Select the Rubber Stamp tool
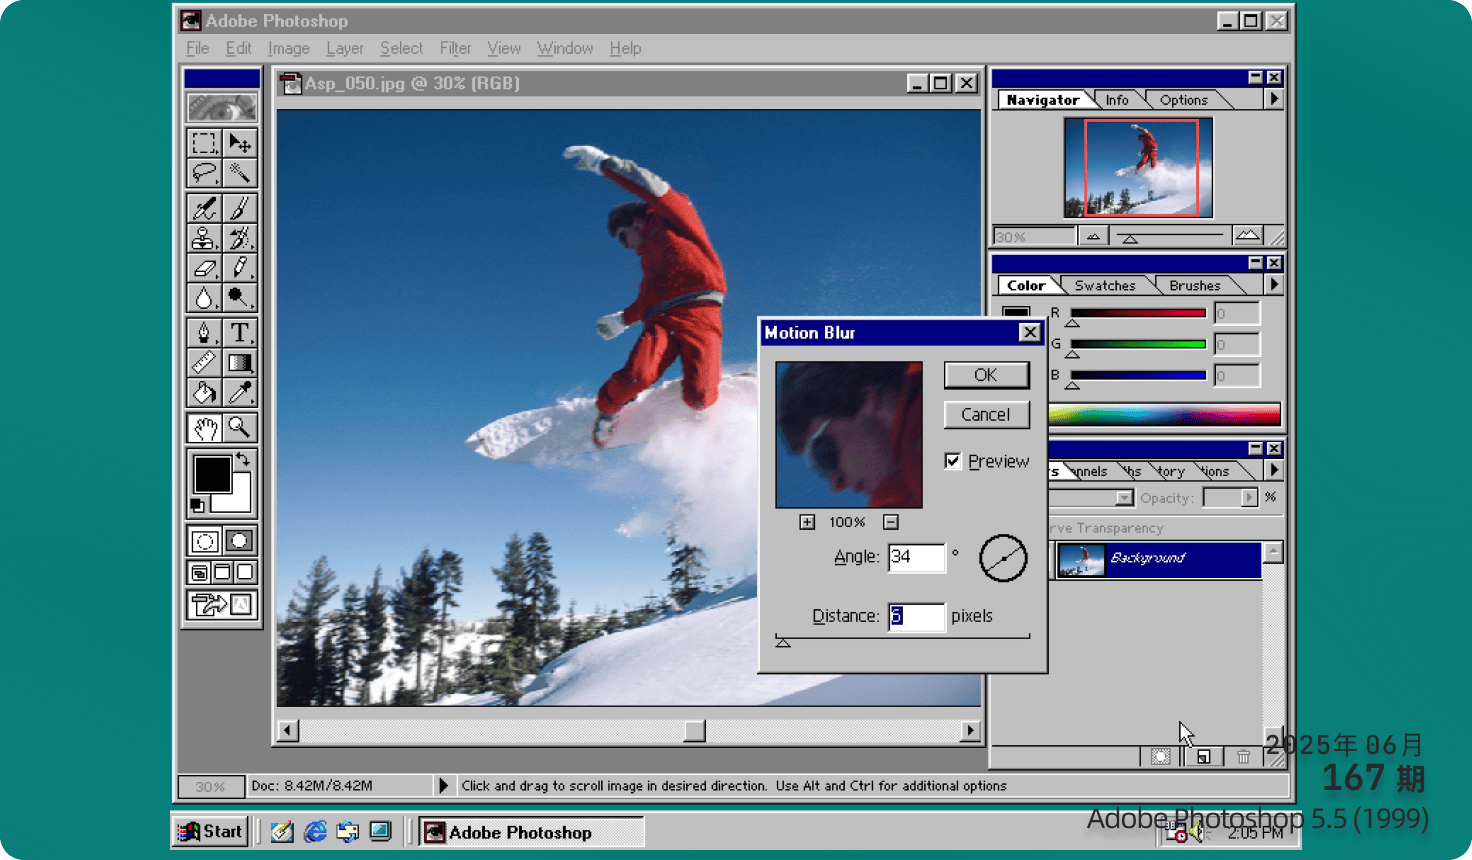Screen dimensions: 1472x860 click(x=204, y=238)
